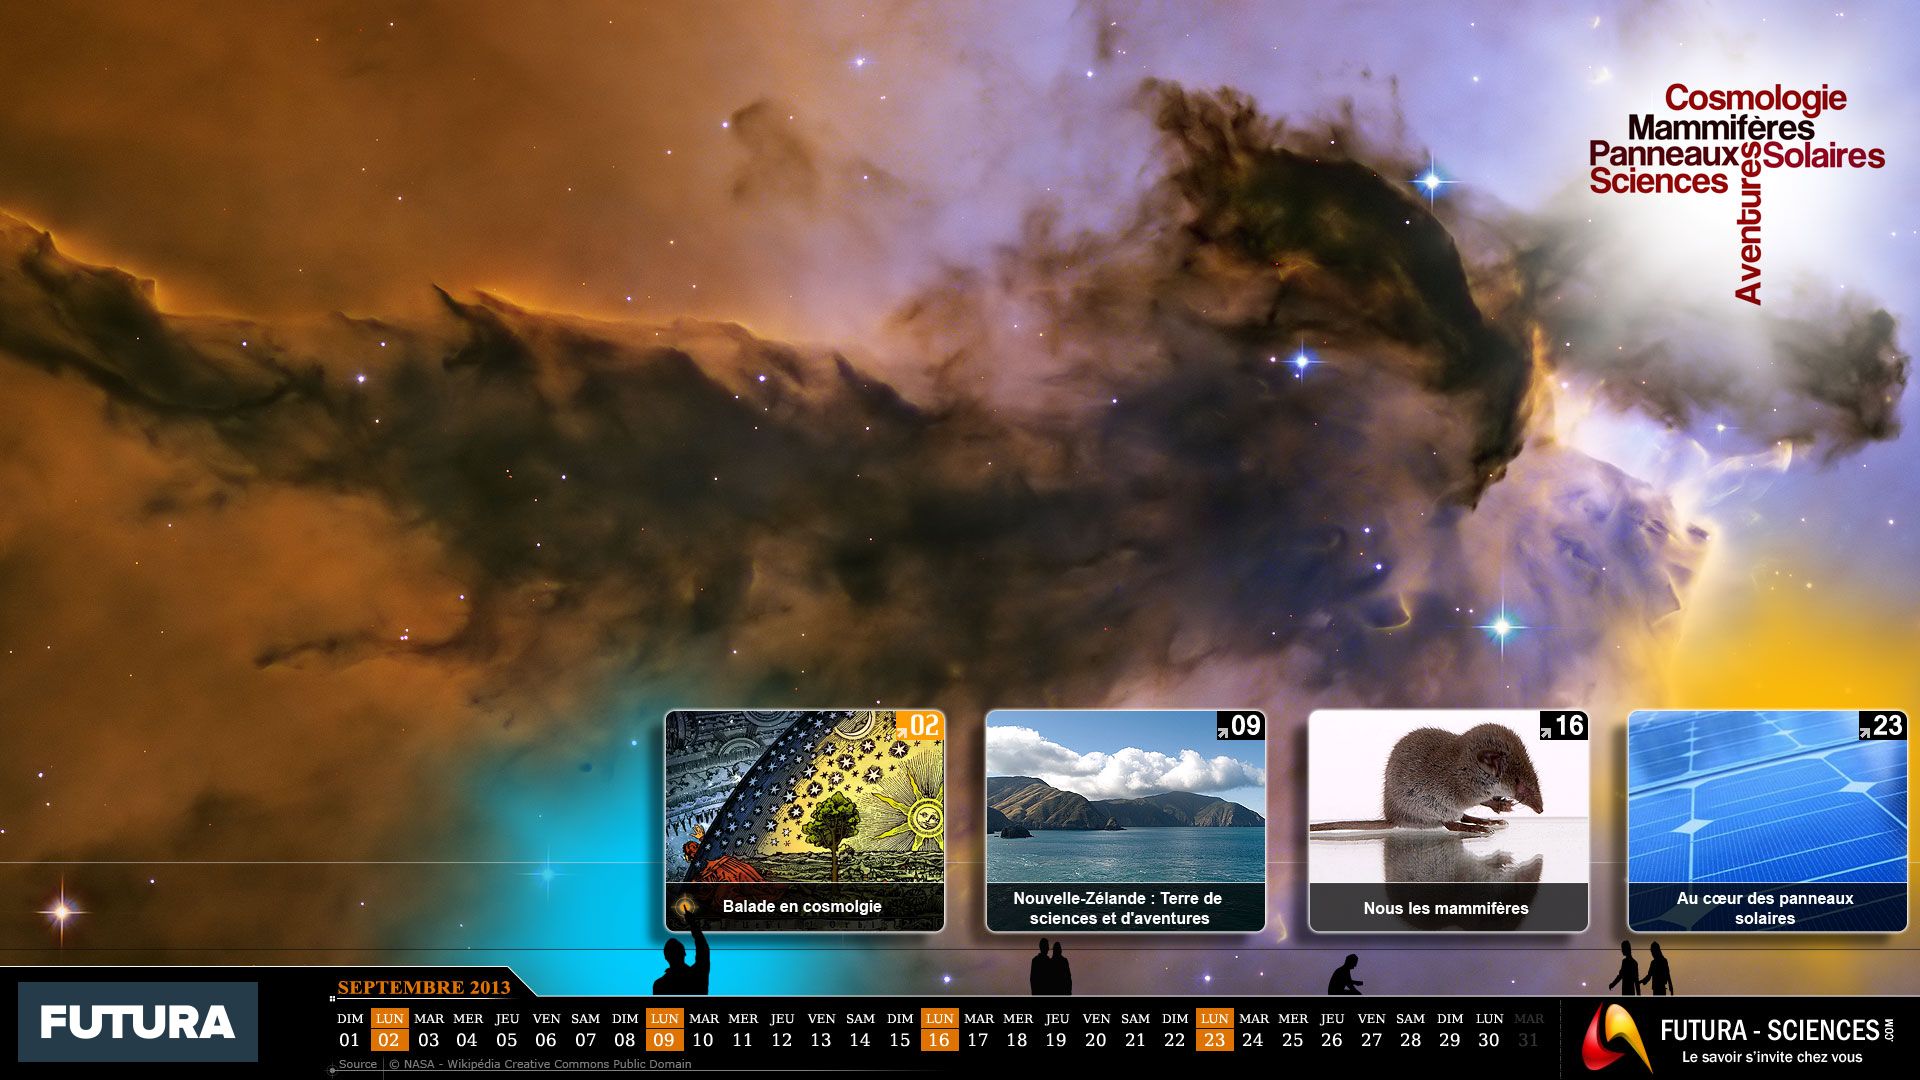The height and width of the screenshot is (1080, 1920).
Task: Click the 09 date badge on the New Zealand card
Action: coord(1241,725)
